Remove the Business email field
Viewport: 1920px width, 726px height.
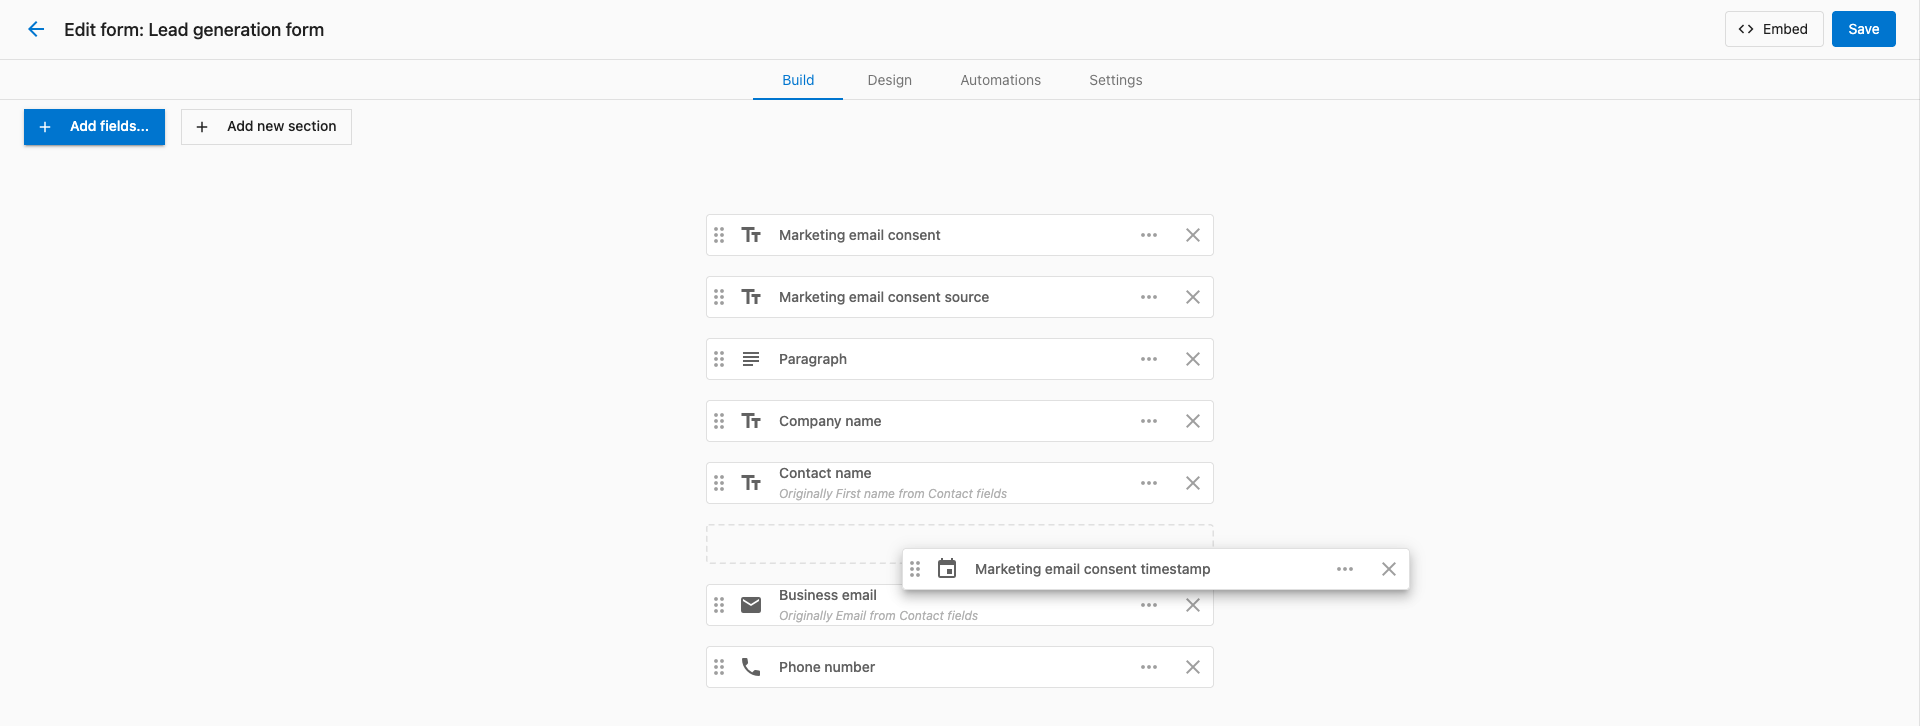(x=1193, y=605)
